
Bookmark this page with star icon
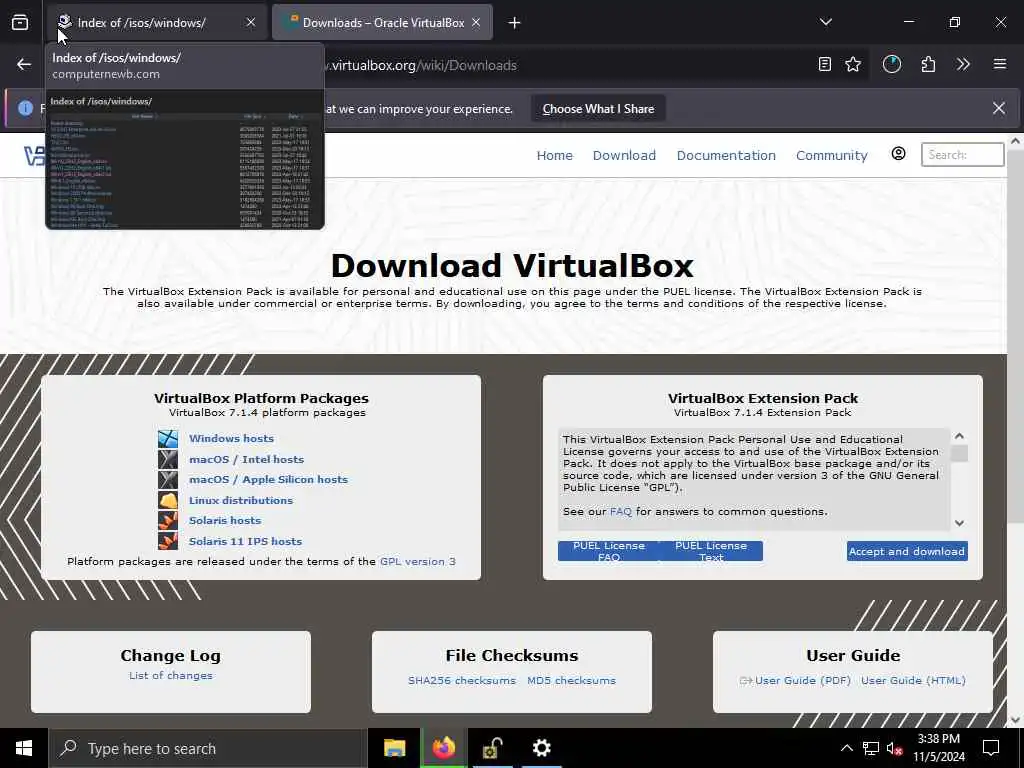click(x=853, y=64)
